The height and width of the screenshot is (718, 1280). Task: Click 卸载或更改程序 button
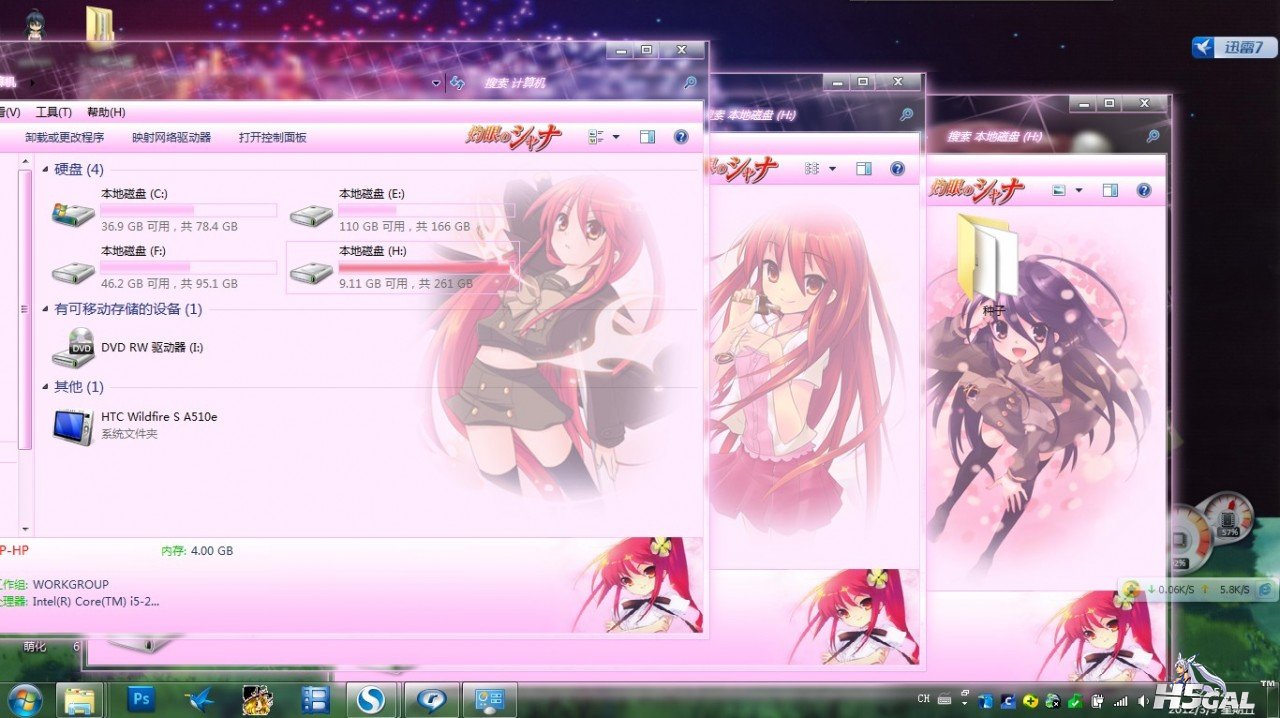(64, 137)
